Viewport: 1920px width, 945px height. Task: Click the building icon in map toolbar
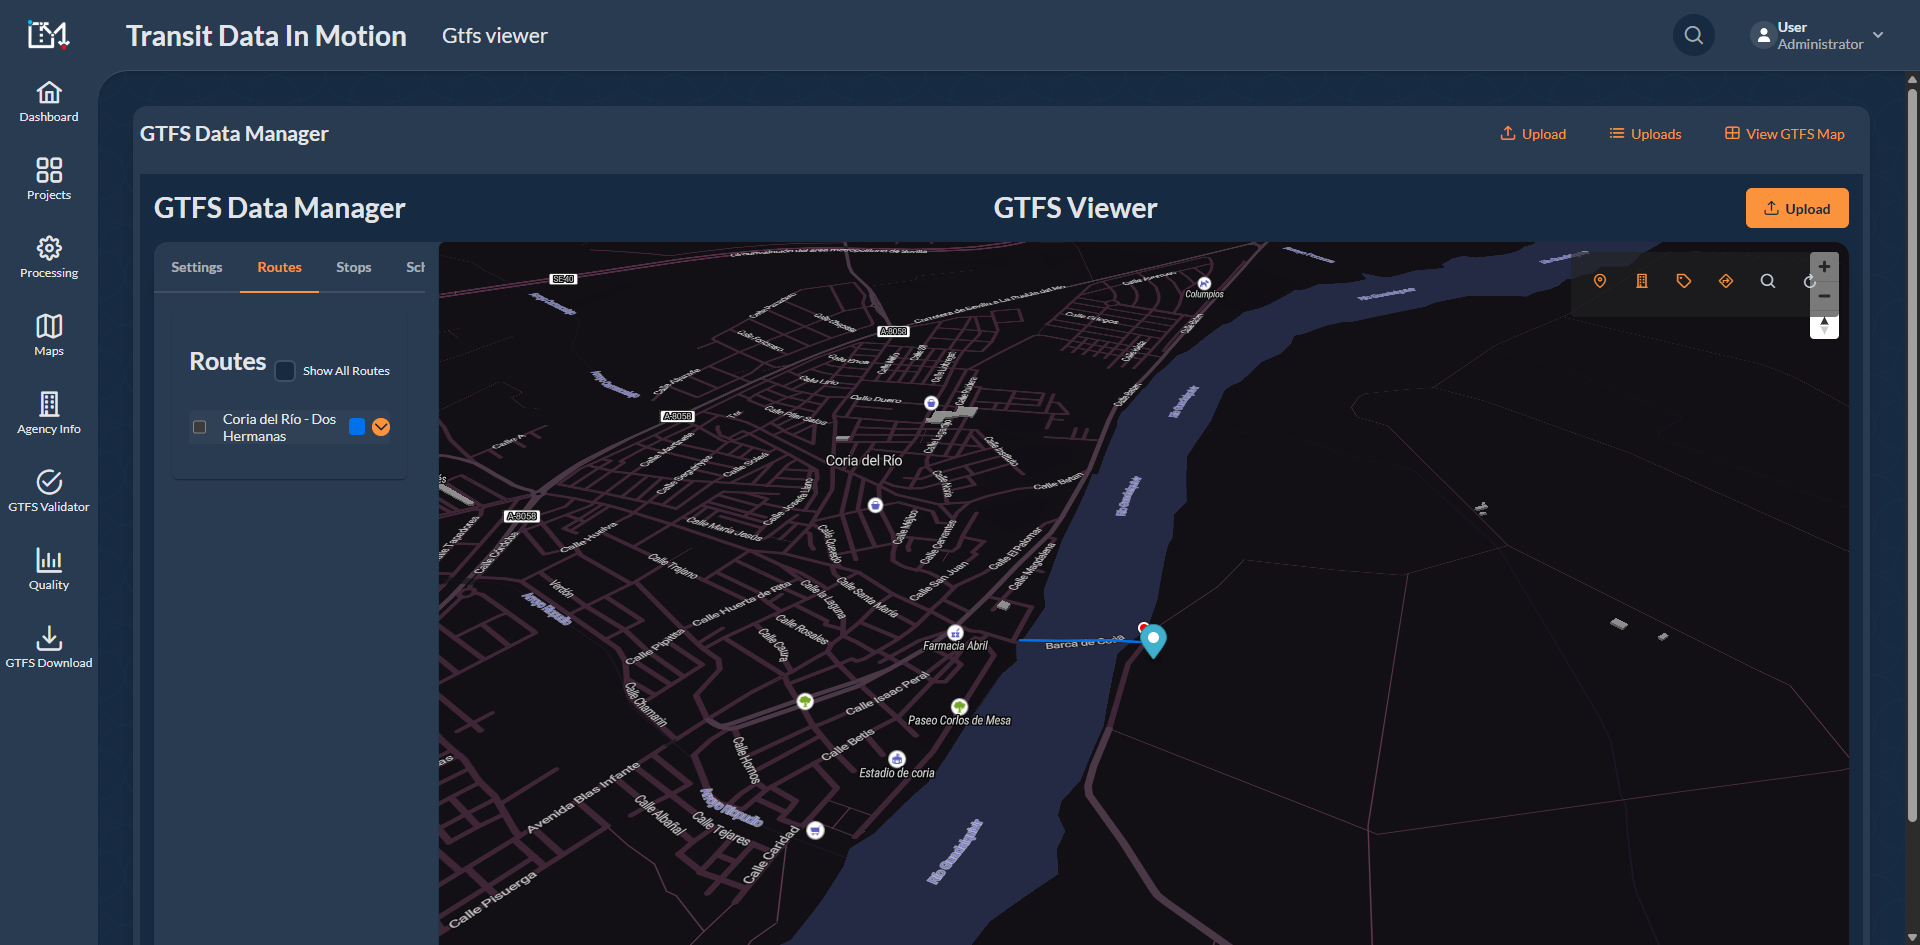pyautogui.click(x=1642, y=281)
